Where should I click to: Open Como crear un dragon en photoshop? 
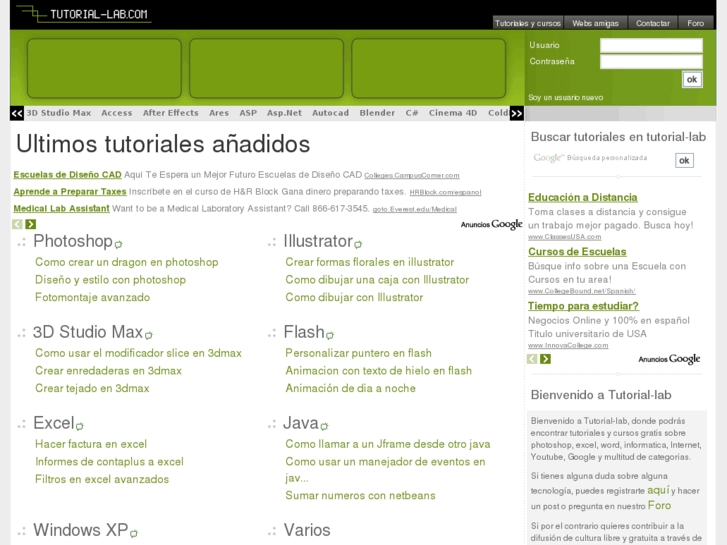point(127,262)
